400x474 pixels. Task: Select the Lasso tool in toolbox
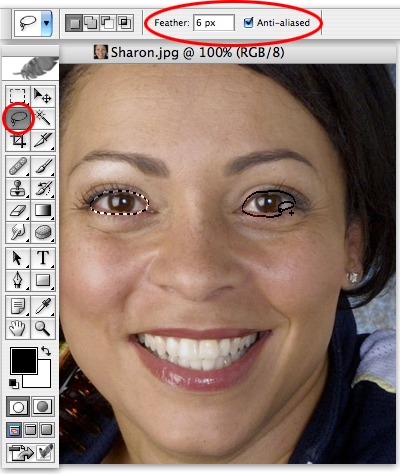pos(18,119)
